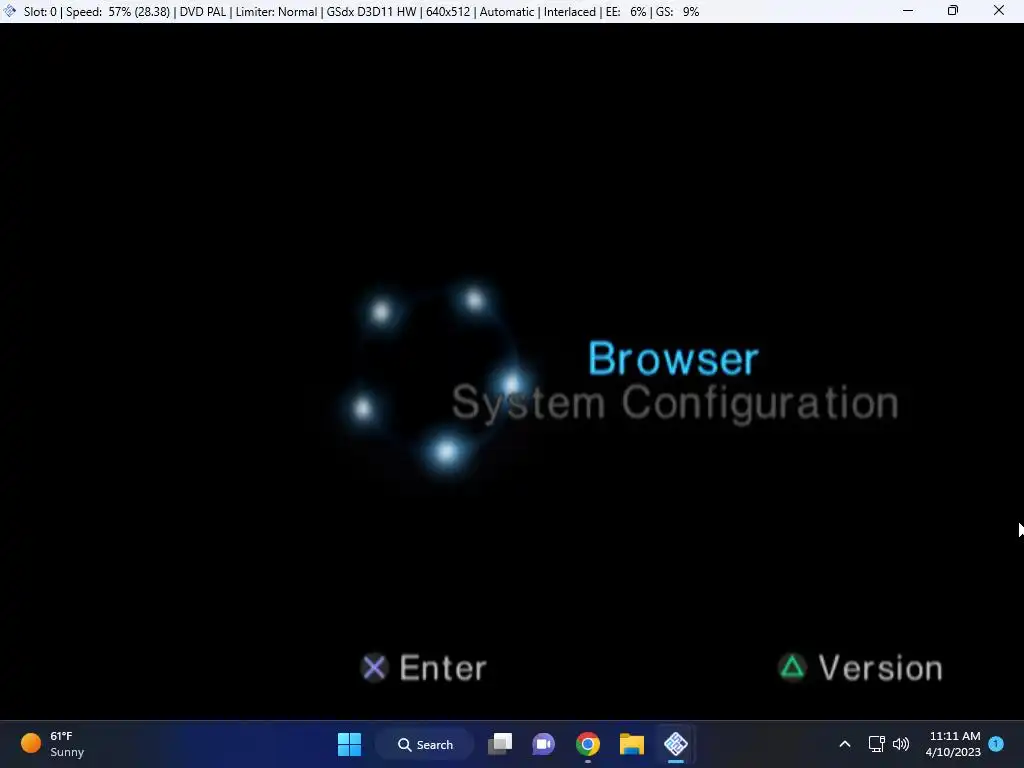Click the PCSX2 icon in the title bar
Screen dimensions: 1024x768
pyautogui.click(x=10, y=11)
